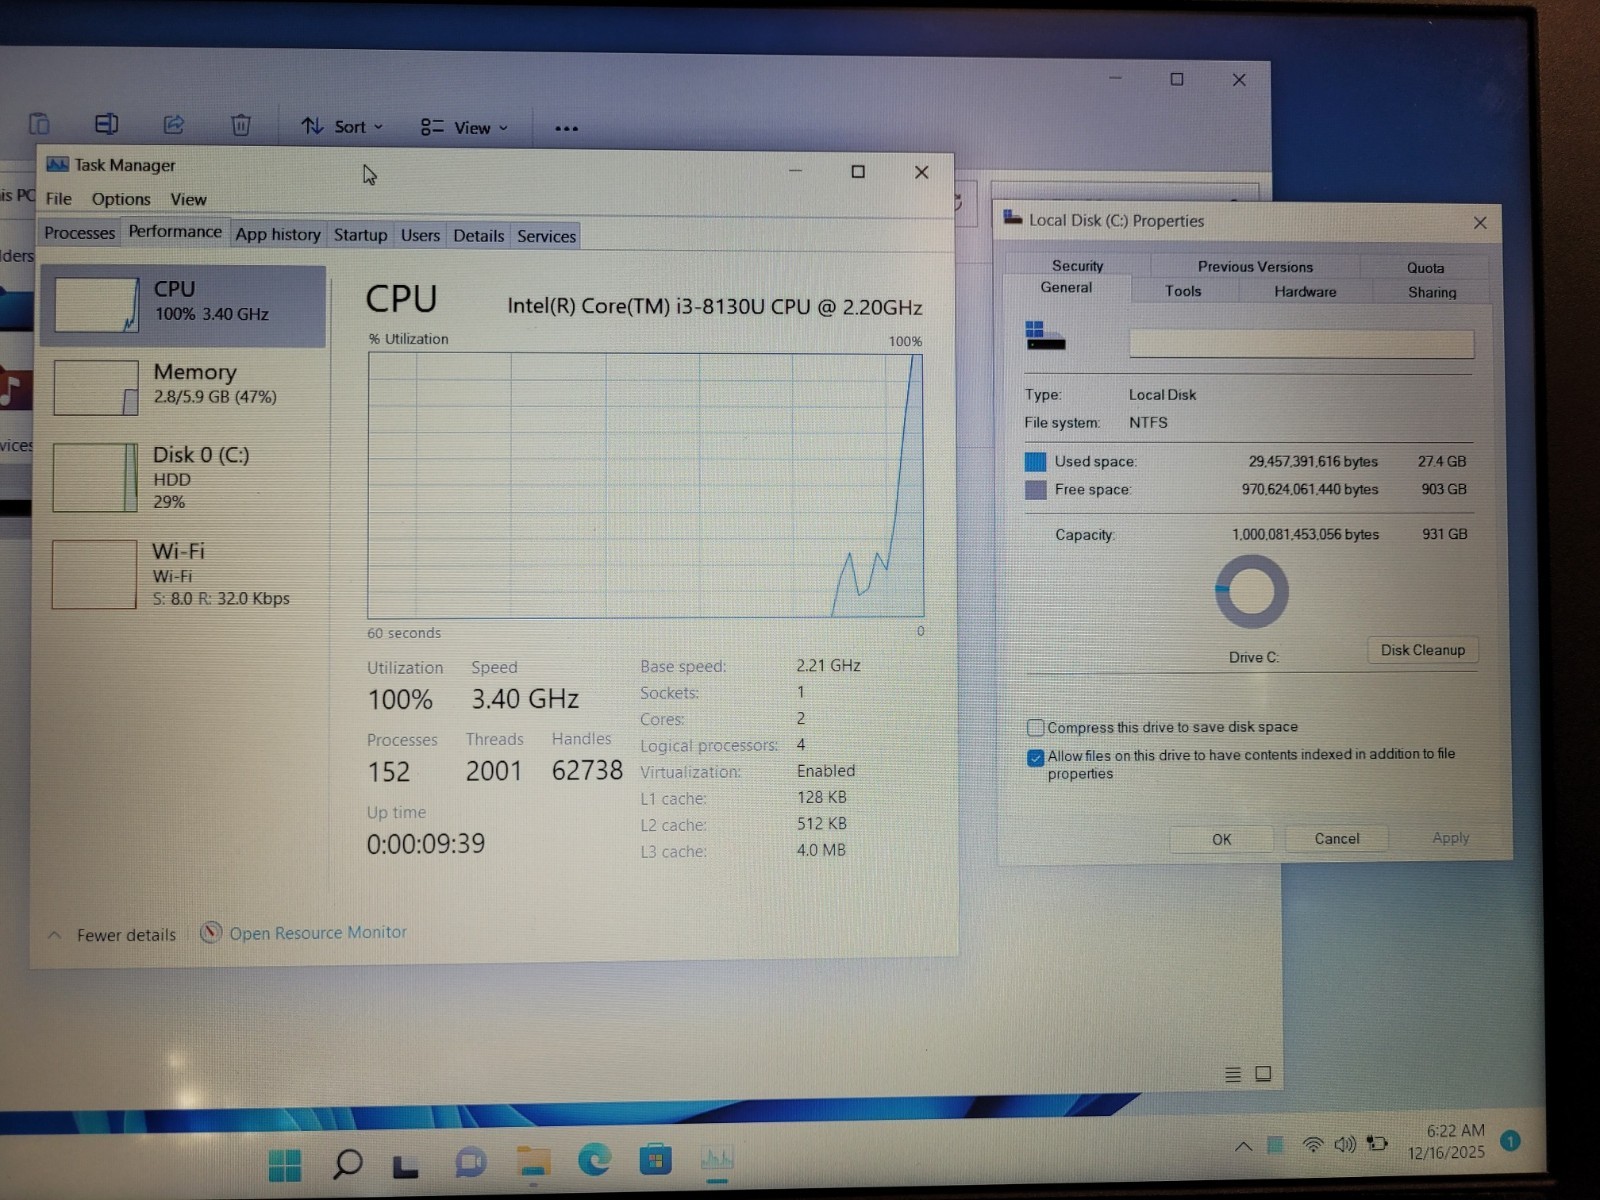Open Microsoft Store from the taskbar
This screenshot has width=1600, height=1200.
coord(655,1160)
